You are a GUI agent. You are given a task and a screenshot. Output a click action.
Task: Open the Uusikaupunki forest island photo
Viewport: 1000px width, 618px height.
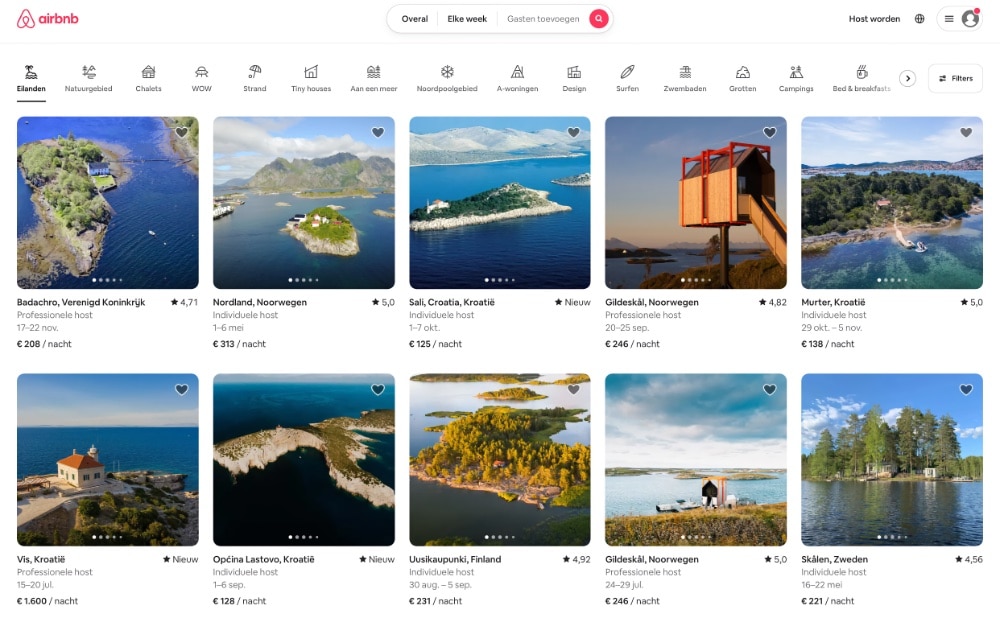500,459
